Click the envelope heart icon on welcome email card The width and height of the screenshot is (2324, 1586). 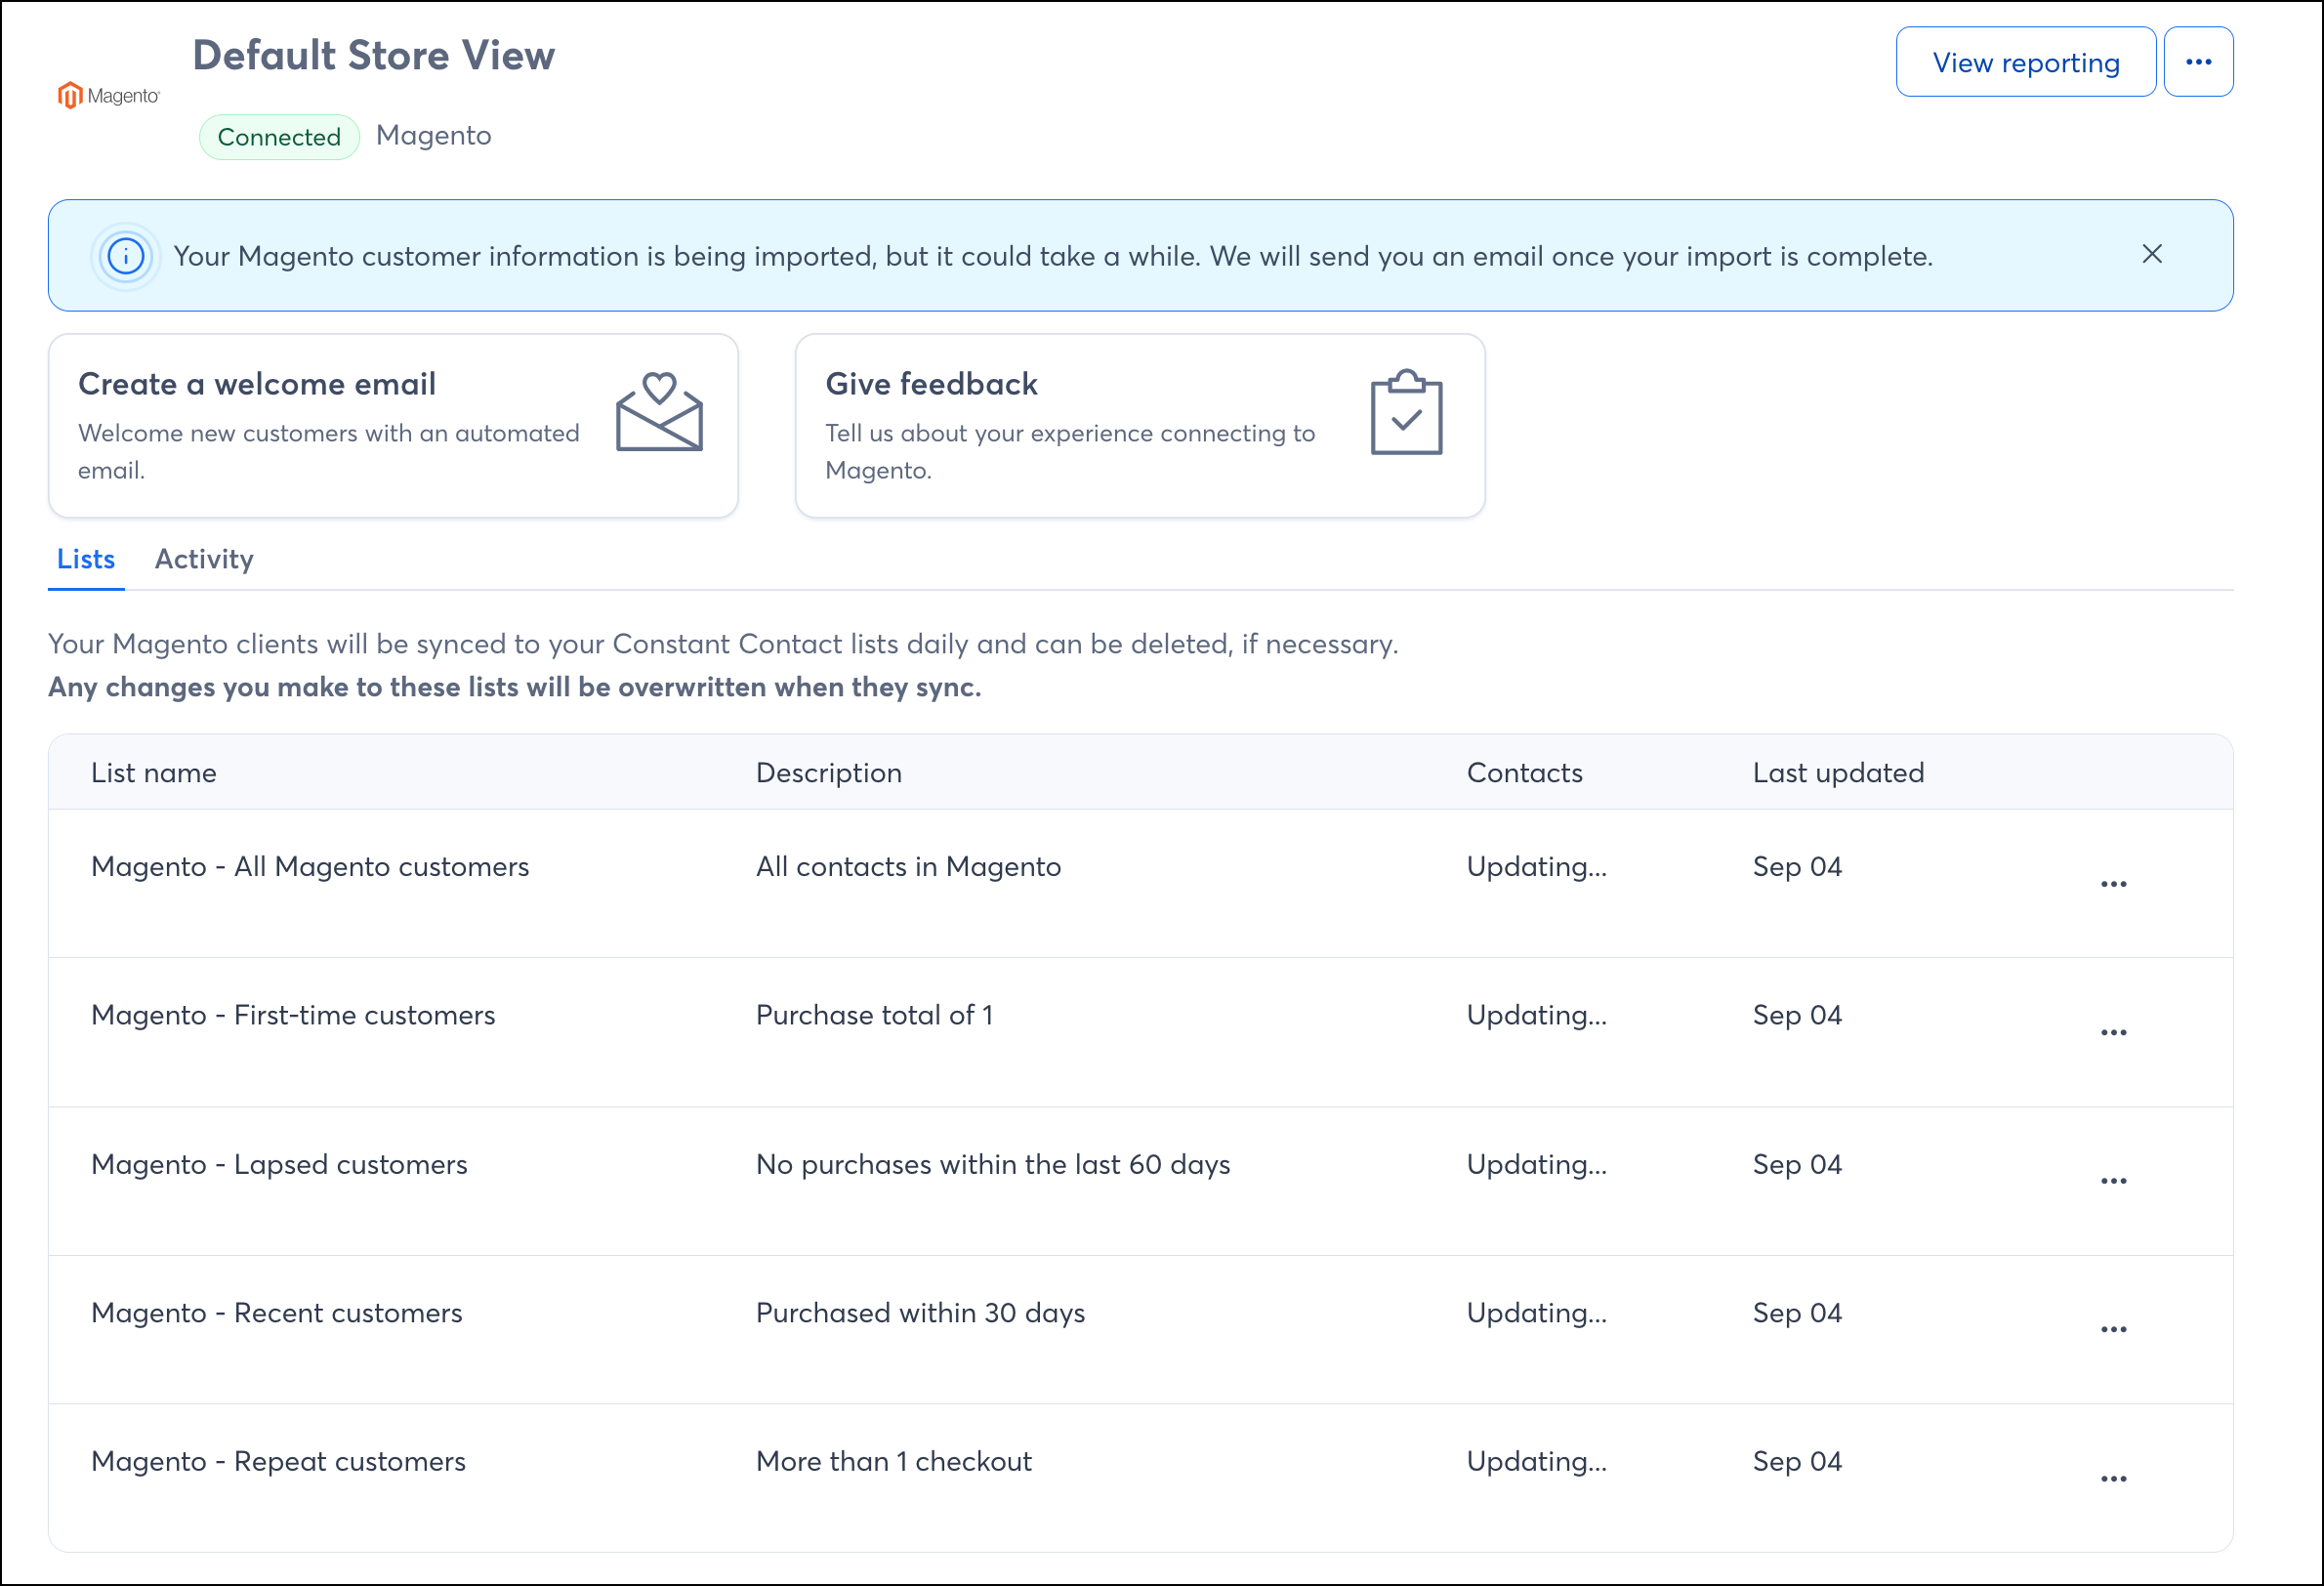(x=659, y=412)
